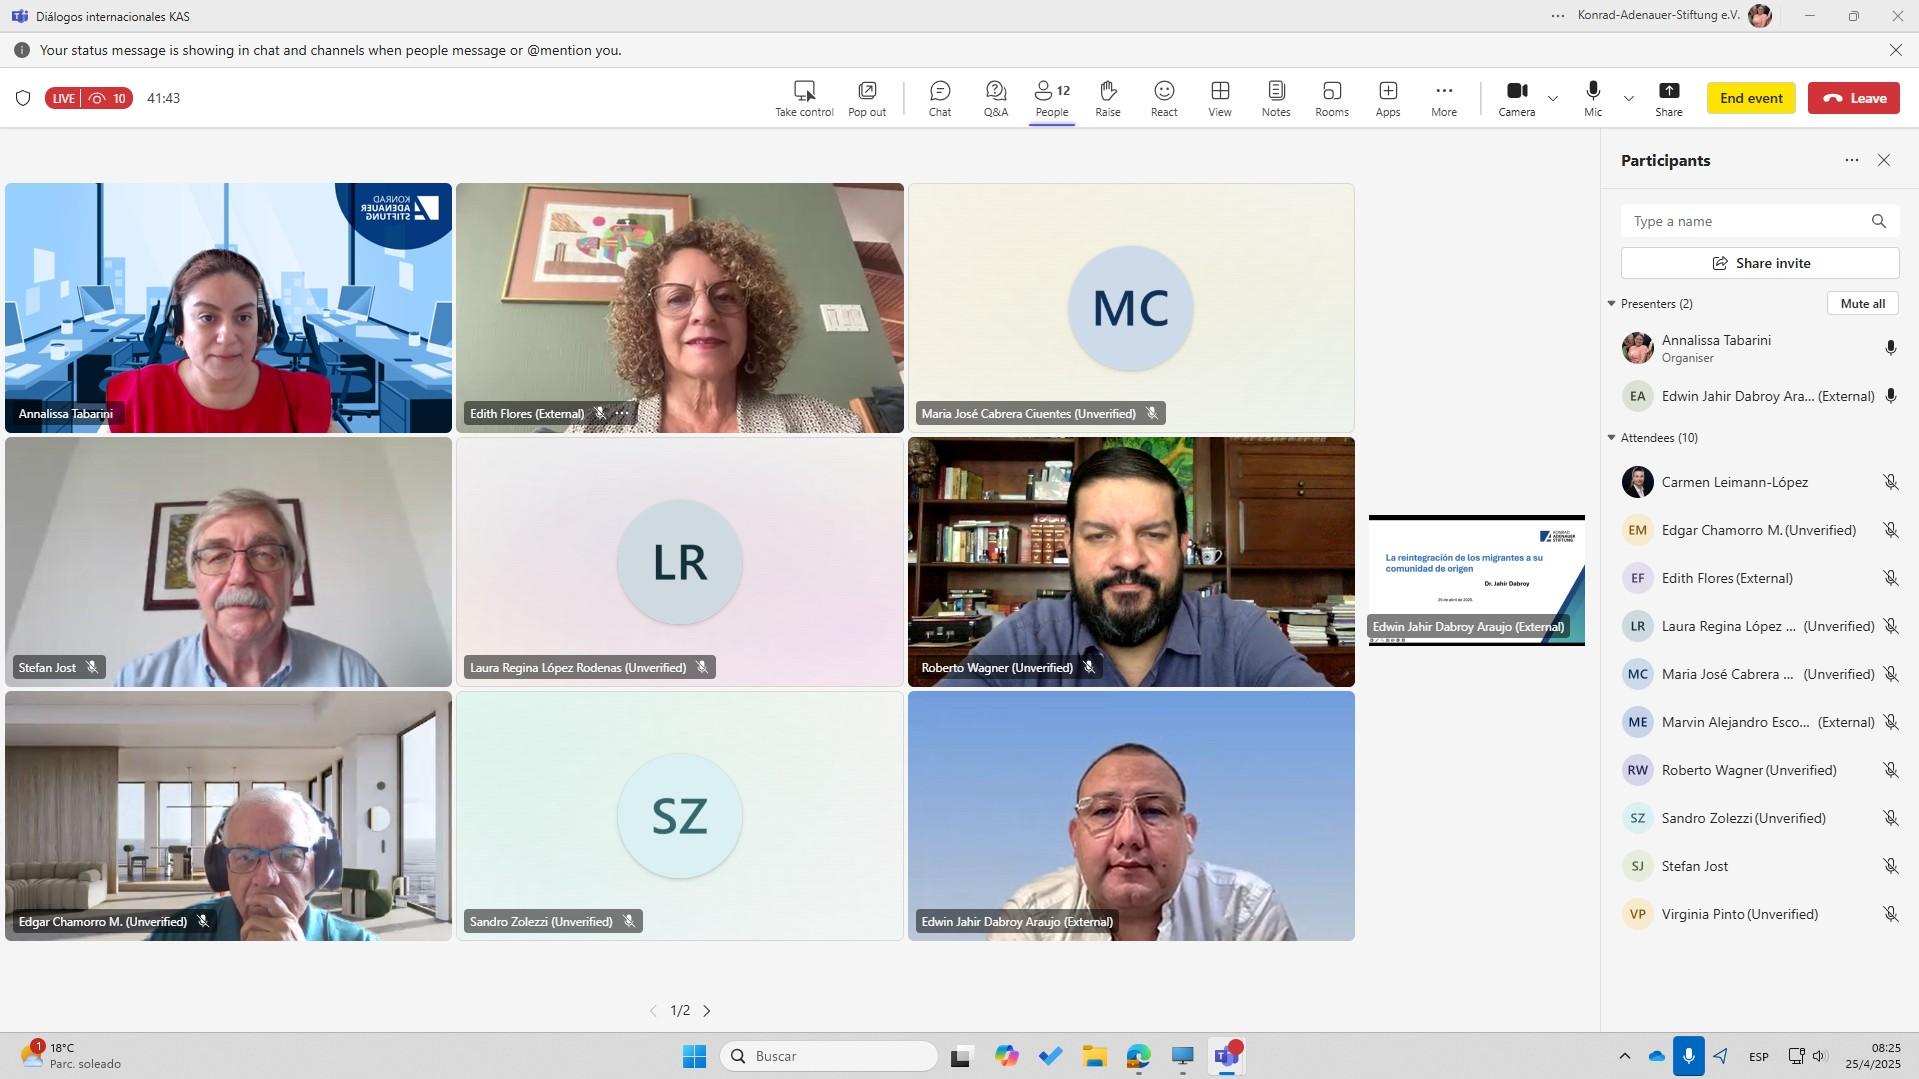Viewport: 1919px width, 1079px height.
Task: Raise your hand in the meeting
Action: coord(1107,98)
